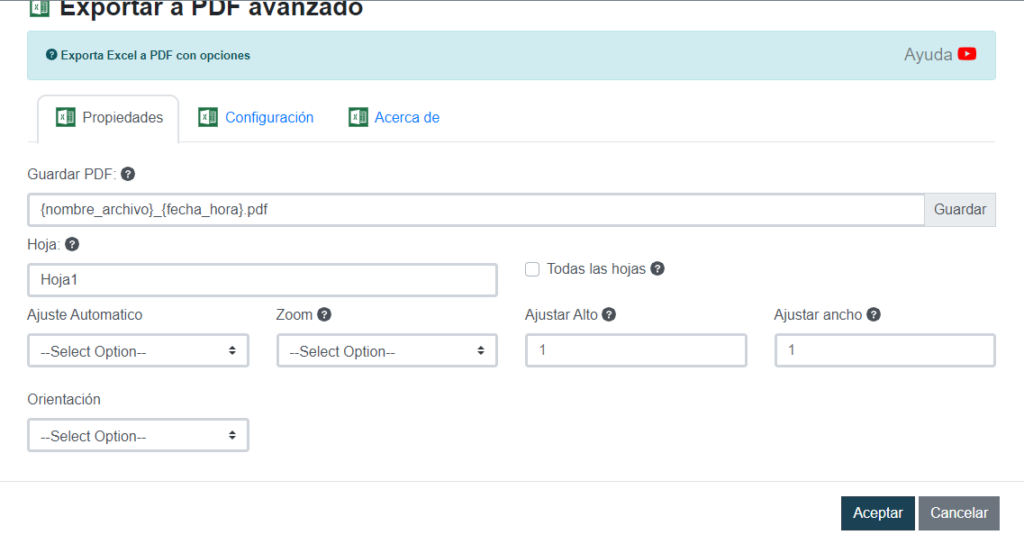Switch to the Propiedades tab
The height and width of the screenshot is (544, 1024).
tap(108, 118)
